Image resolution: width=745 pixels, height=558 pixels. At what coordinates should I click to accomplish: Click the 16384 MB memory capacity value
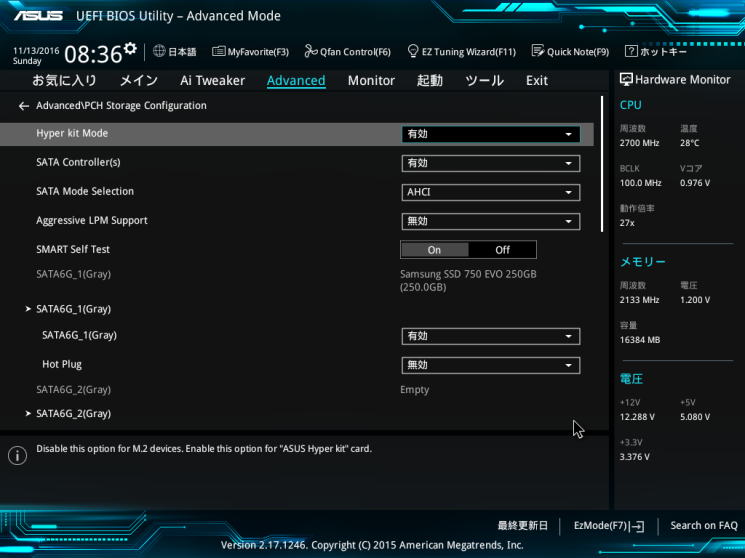tap(640, 340)
